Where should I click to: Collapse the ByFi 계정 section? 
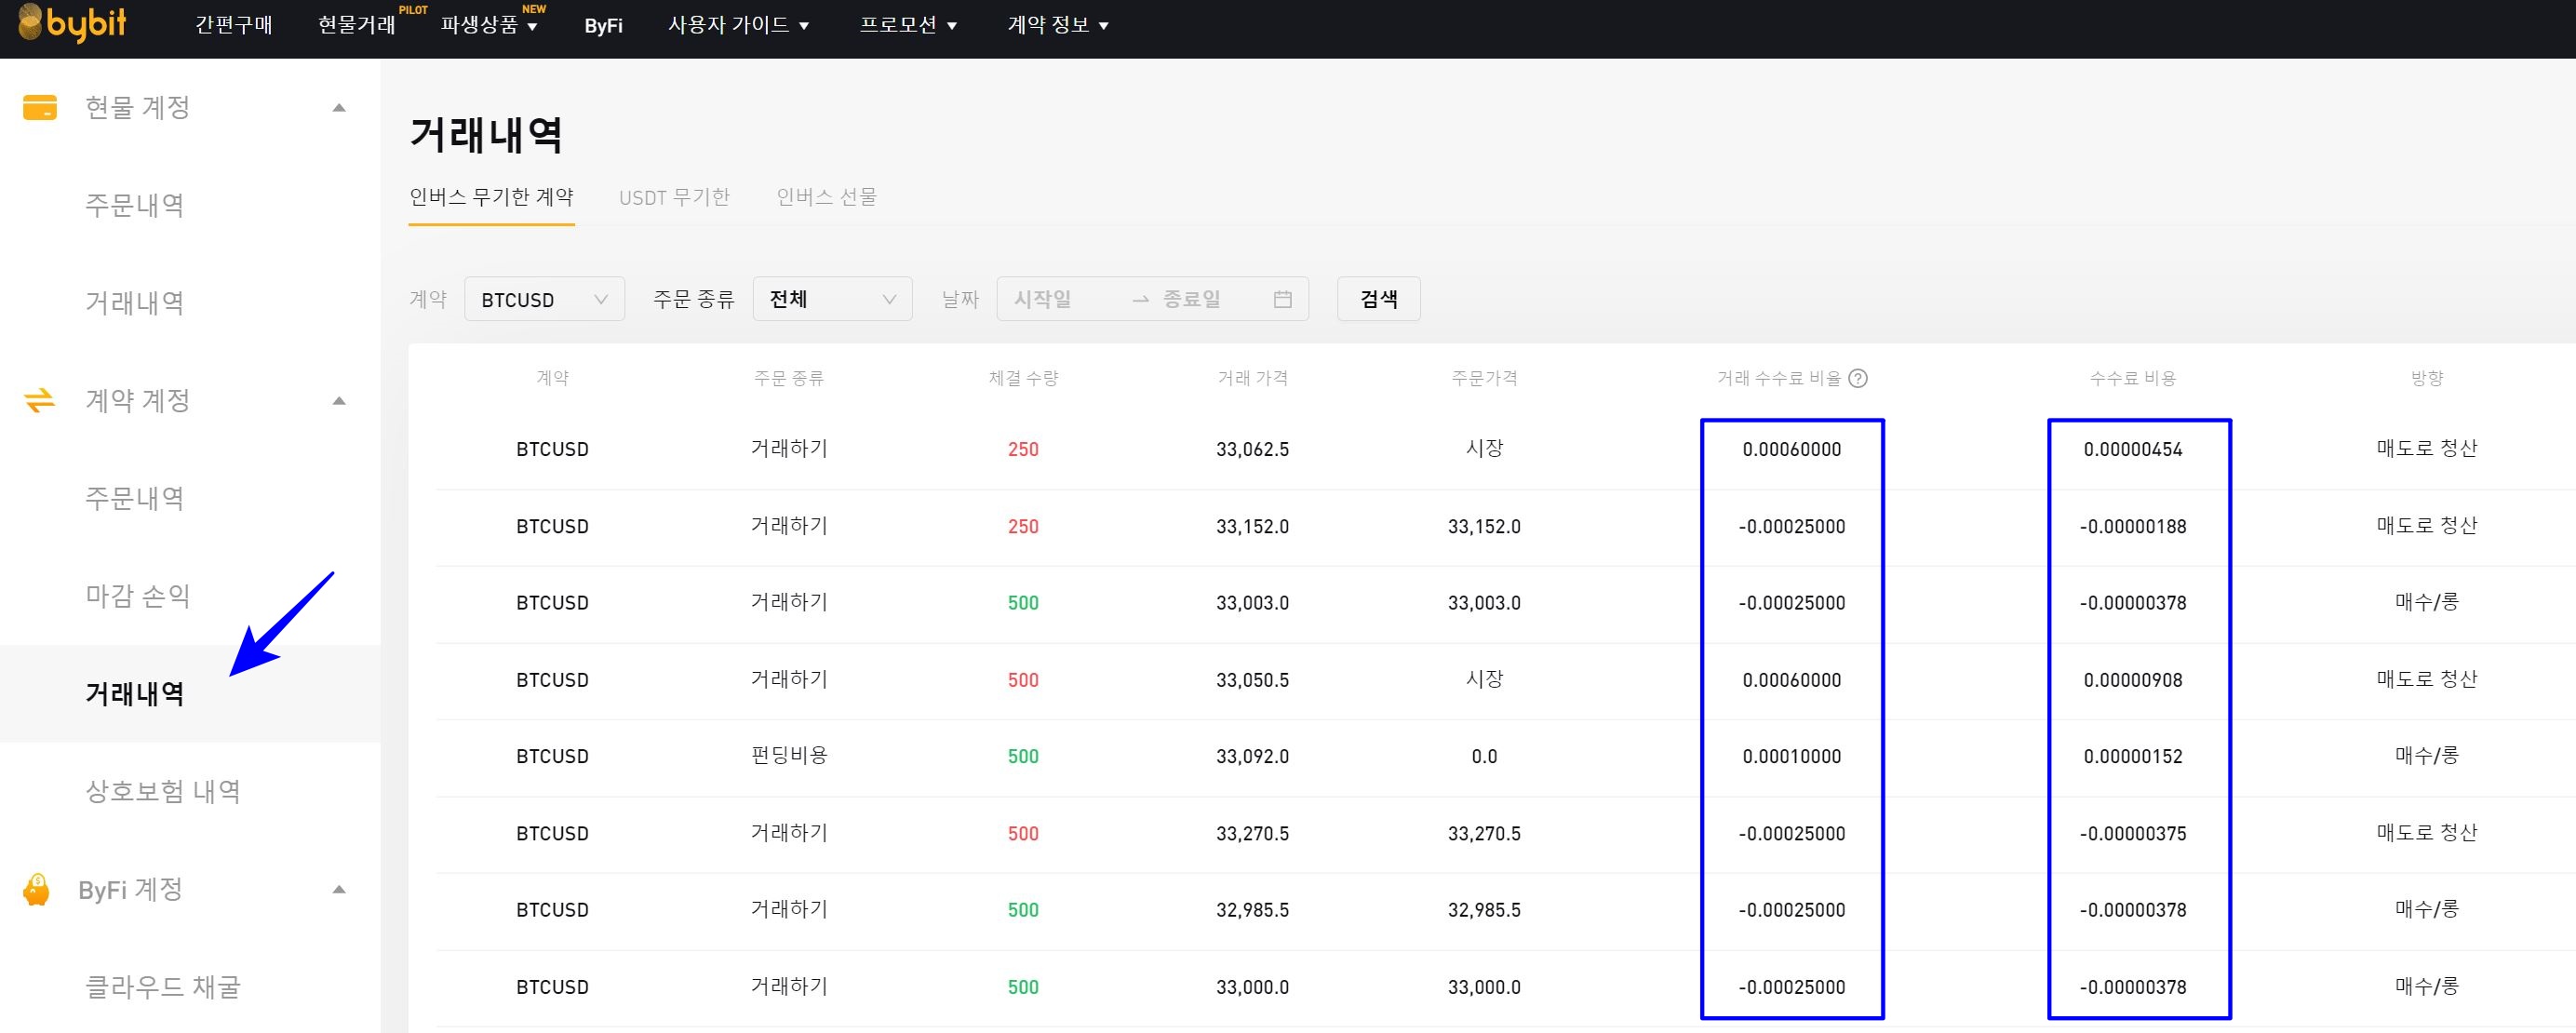coord(339,889)
